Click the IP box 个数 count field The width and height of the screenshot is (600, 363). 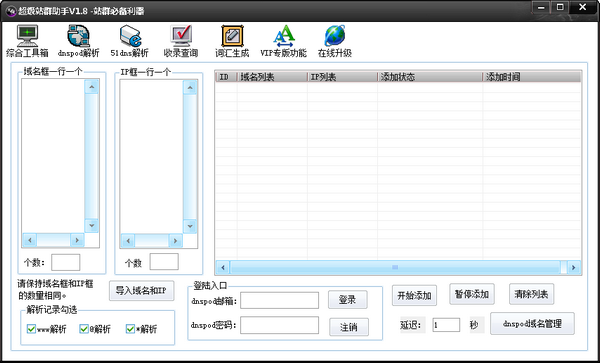coord(164,262)
